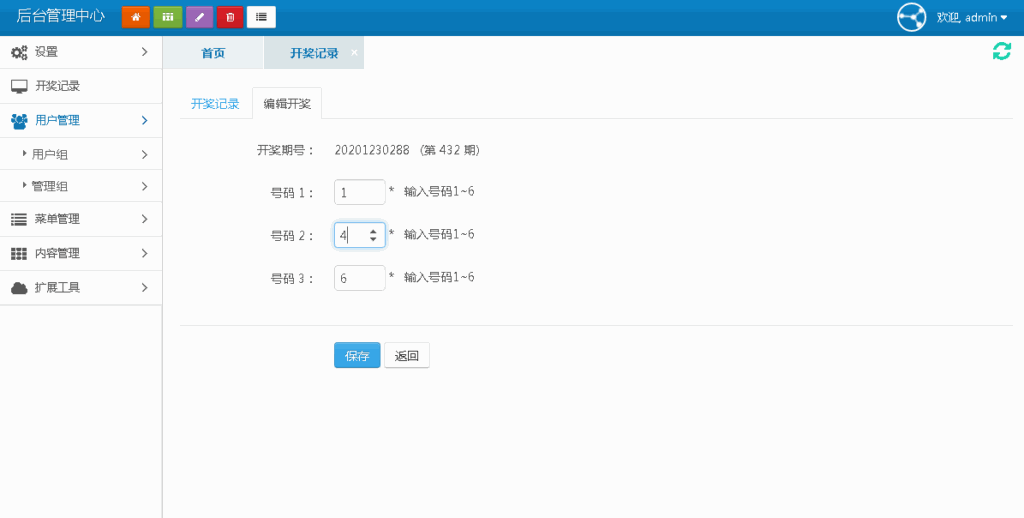Image resolution: width=1024 pixels, height=518 pixels.
Task: Click the monitor icon beside 开奖记录
Action: tap(20, 86)
